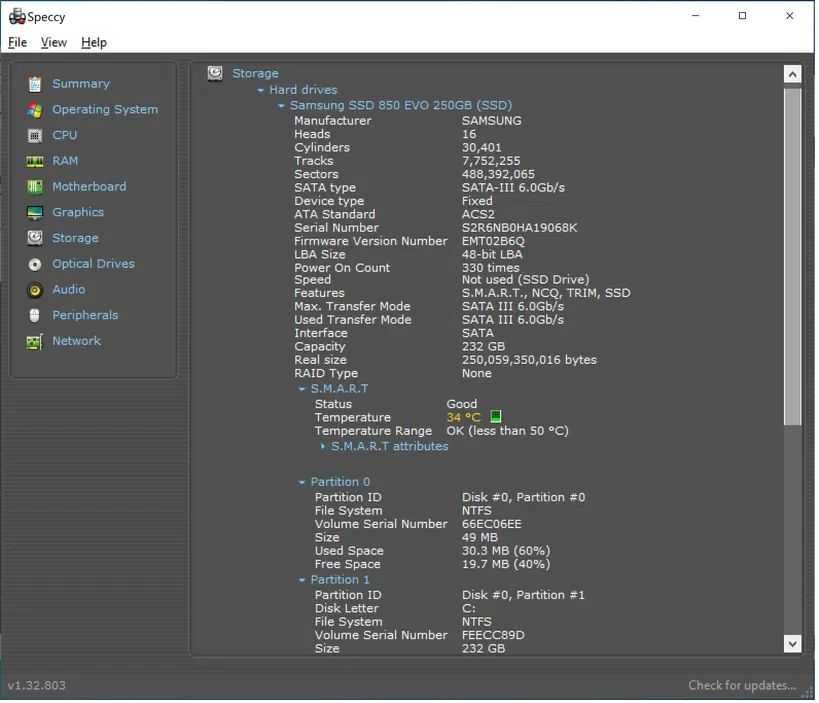
Task: Collapse the Partition 1 node
Action: pyautogui.click(x=301, y=580)
